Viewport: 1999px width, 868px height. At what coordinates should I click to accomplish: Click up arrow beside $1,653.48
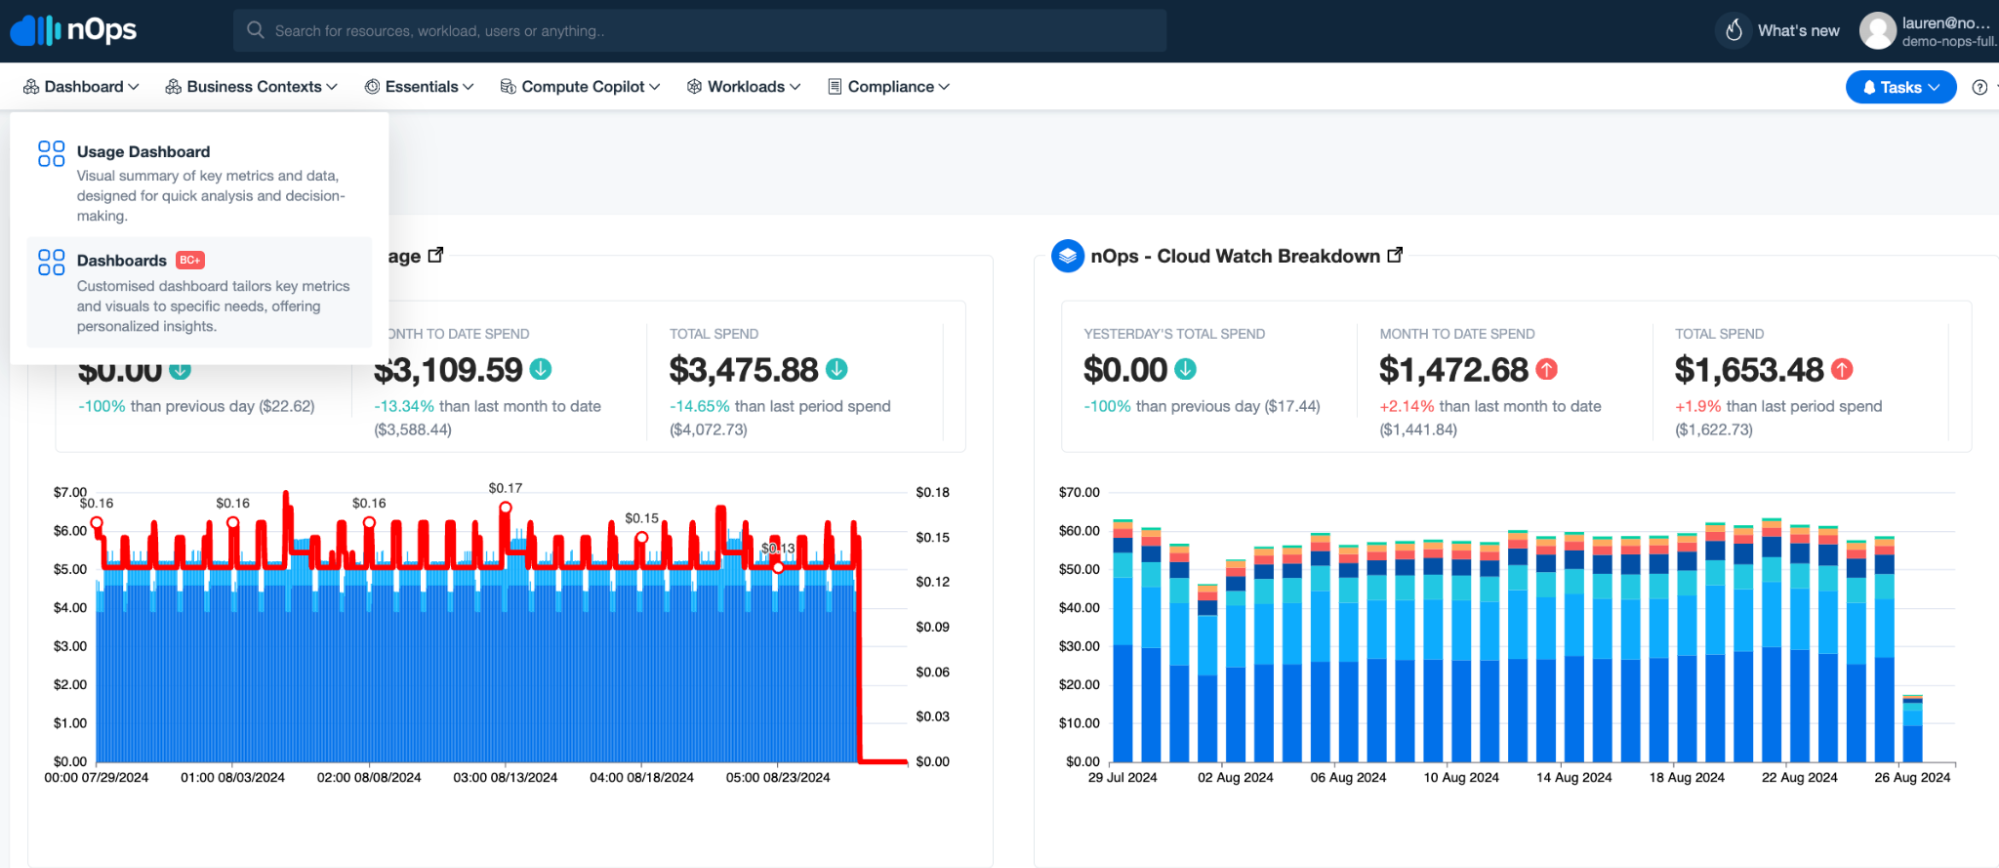coord(1842,369)
